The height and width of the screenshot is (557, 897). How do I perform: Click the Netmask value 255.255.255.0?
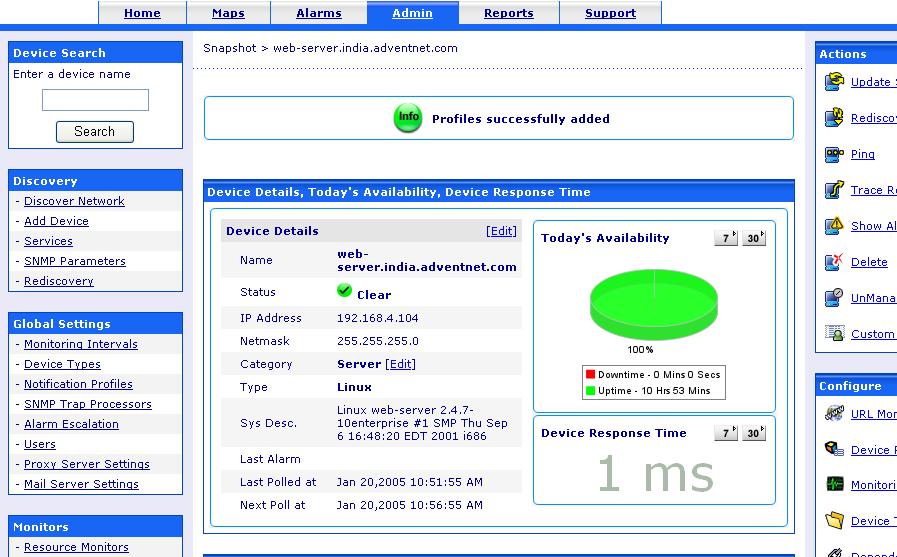[378, 341]
